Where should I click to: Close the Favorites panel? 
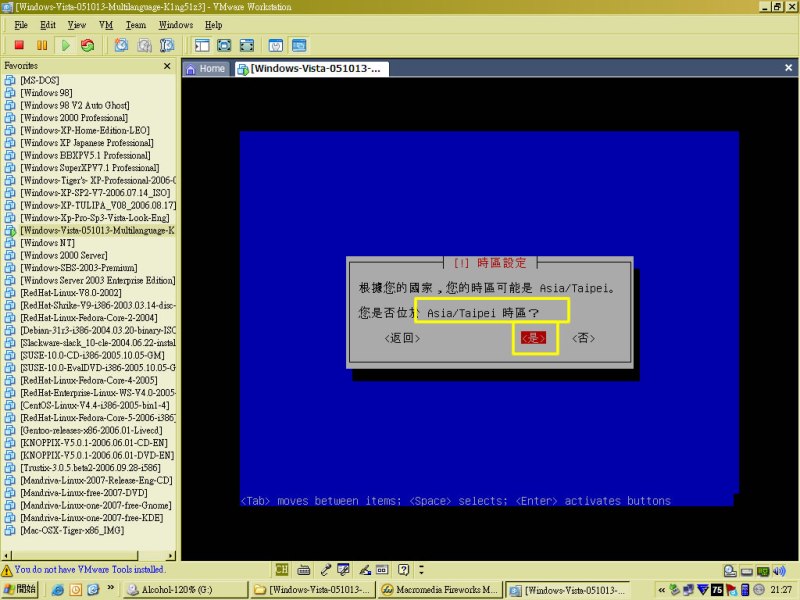click(x=167, y=66)
